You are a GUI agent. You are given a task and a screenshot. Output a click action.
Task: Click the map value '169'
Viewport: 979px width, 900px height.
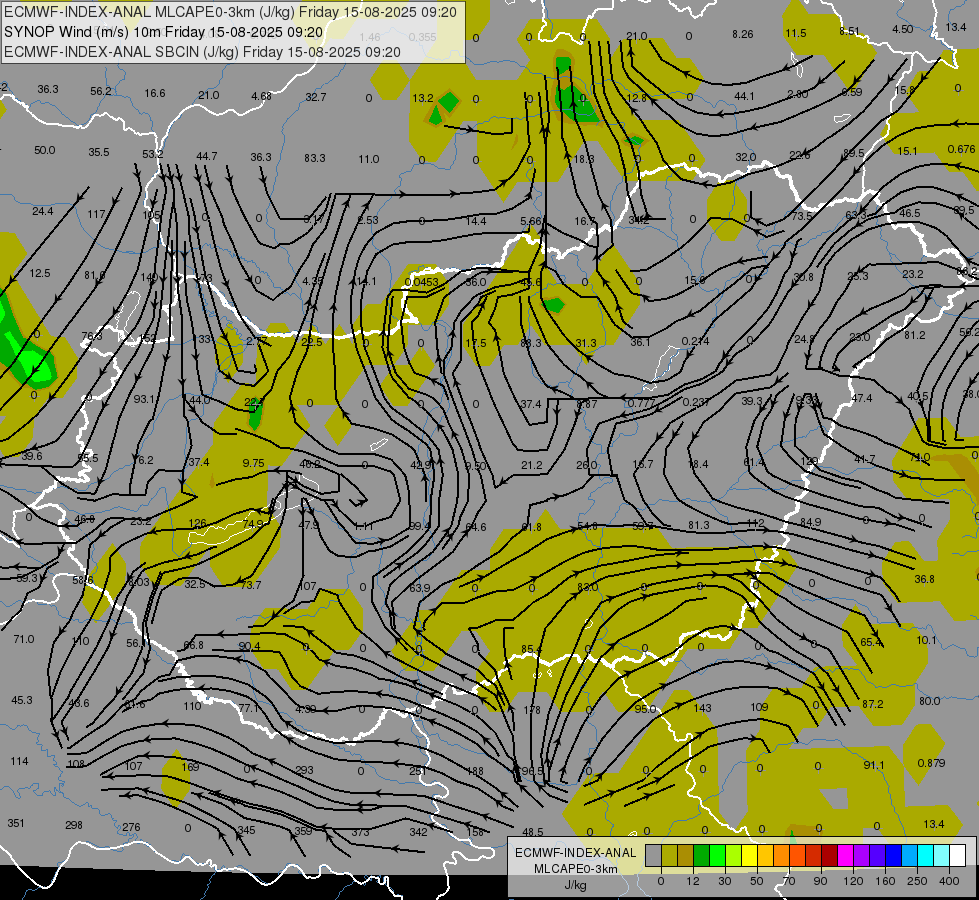point(190,767)
